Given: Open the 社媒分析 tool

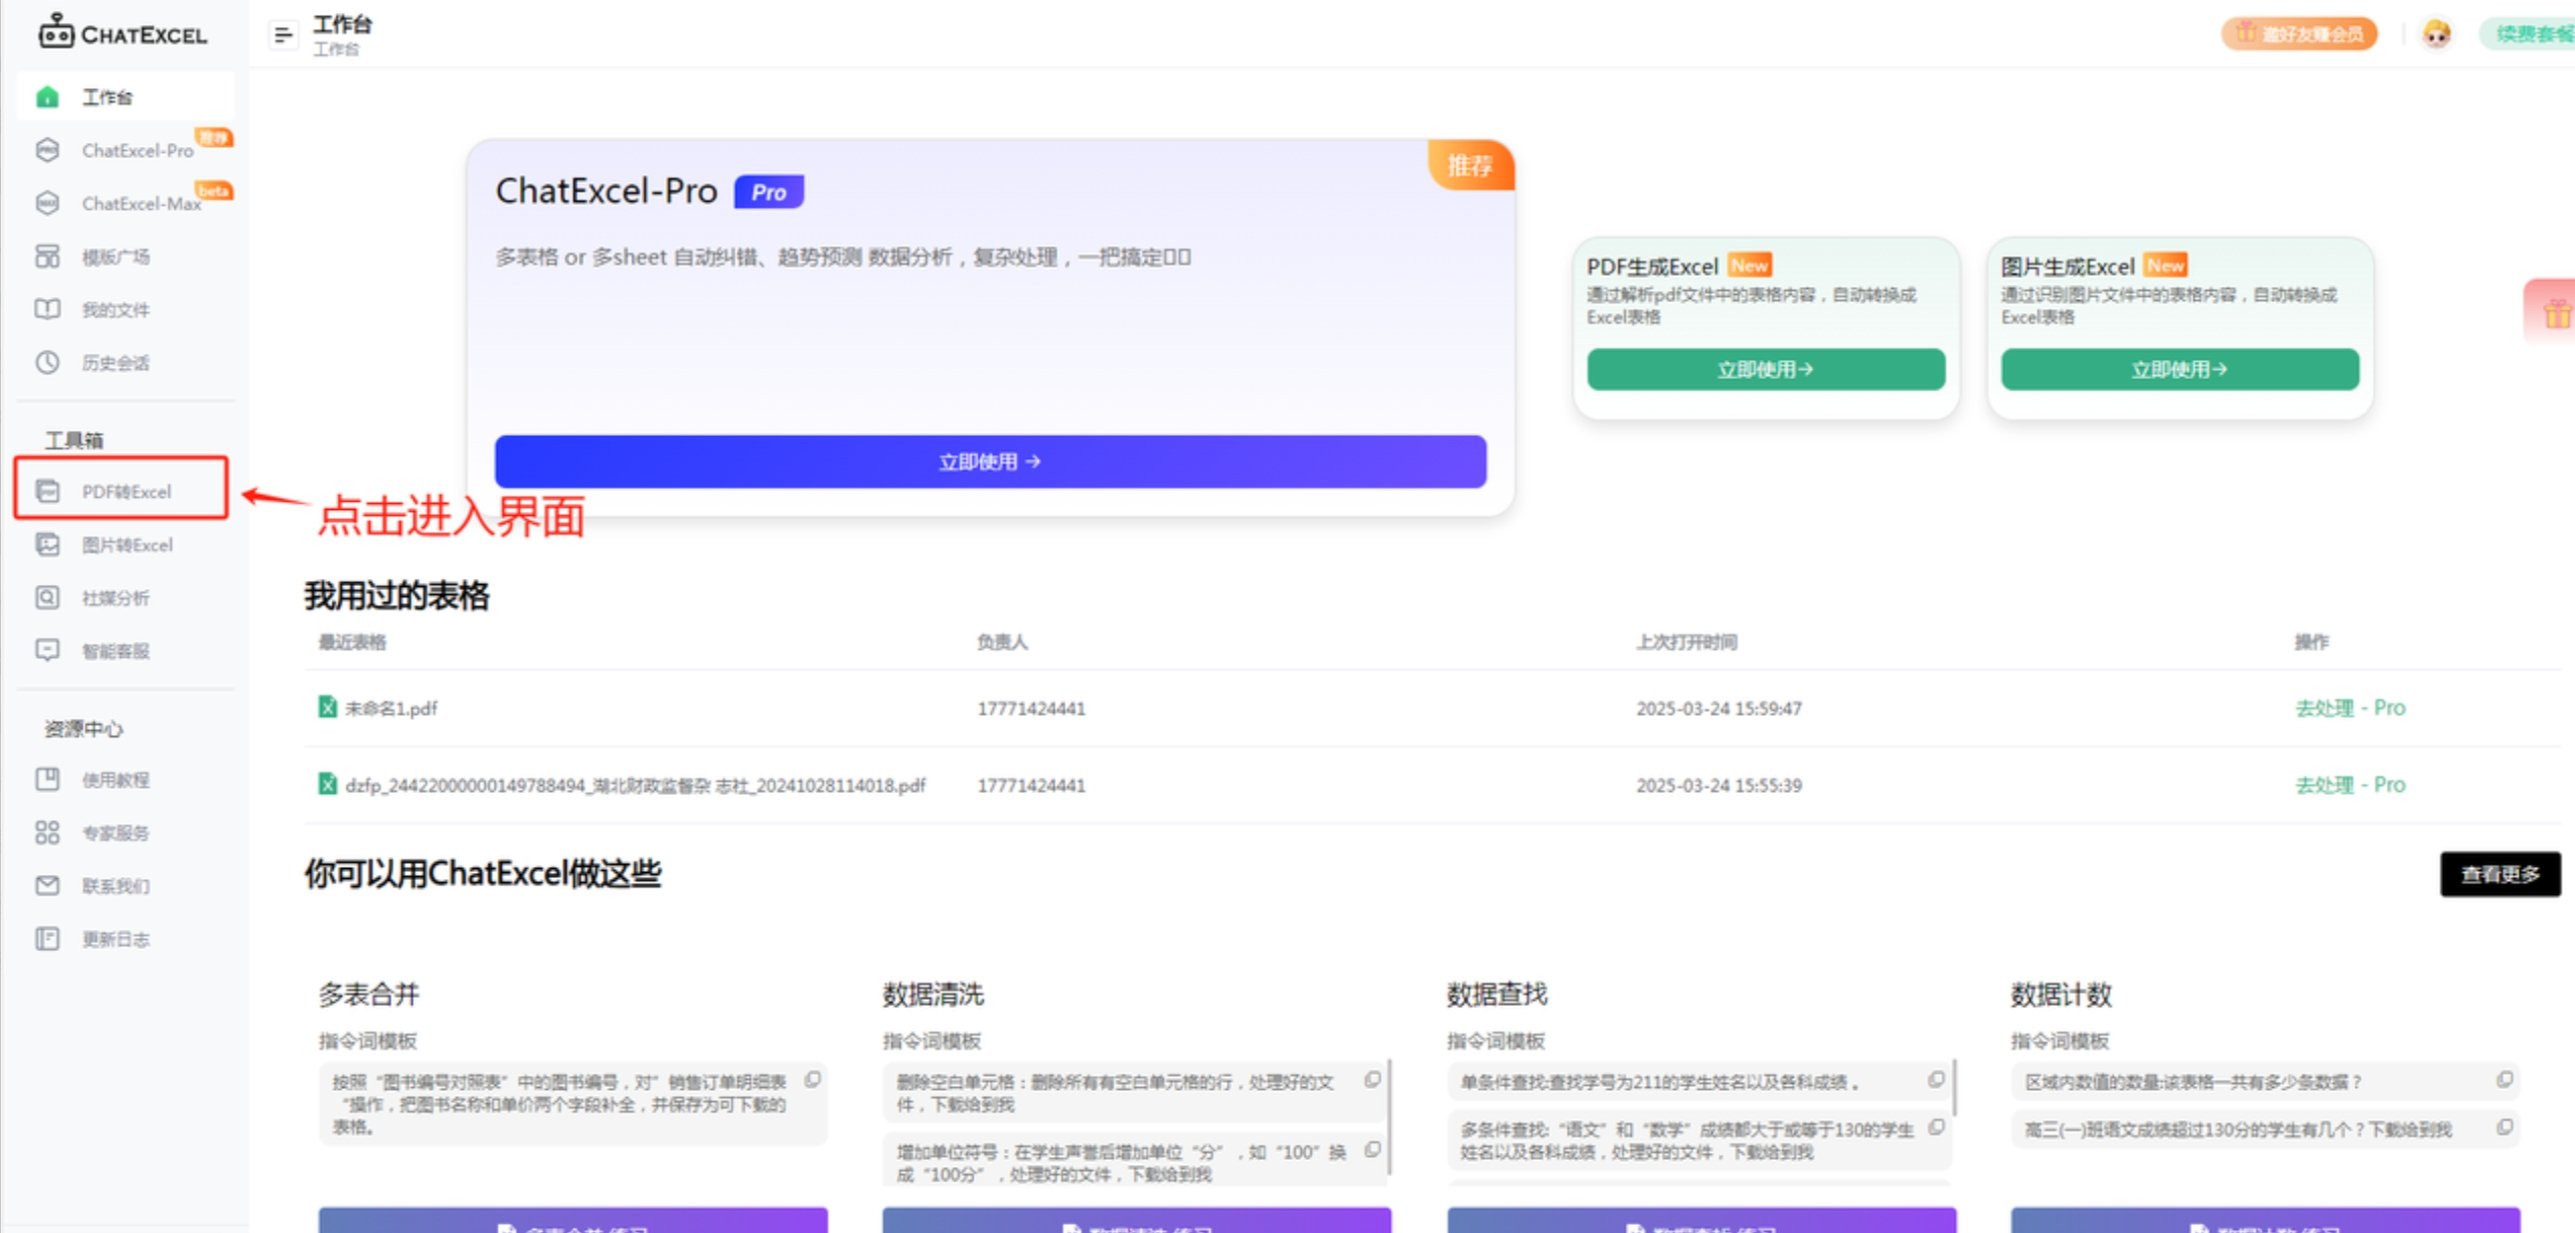Looking at the screenshot, I should click(115, 598).
